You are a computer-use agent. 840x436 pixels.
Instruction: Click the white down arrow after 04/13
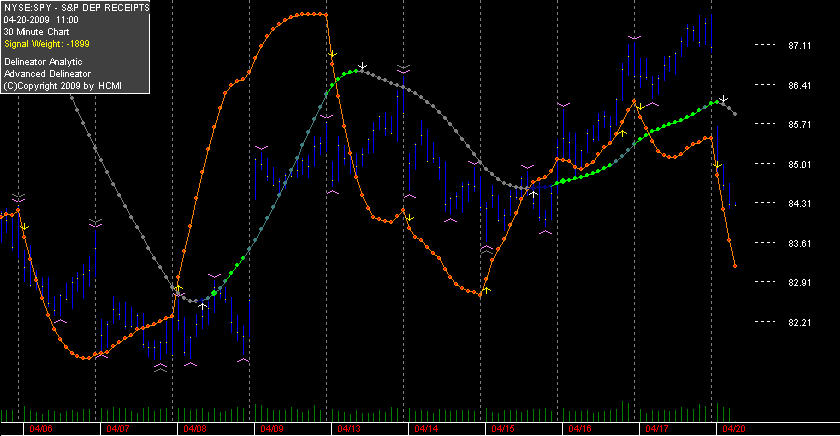pyautogui.click(x=362, y=66)
